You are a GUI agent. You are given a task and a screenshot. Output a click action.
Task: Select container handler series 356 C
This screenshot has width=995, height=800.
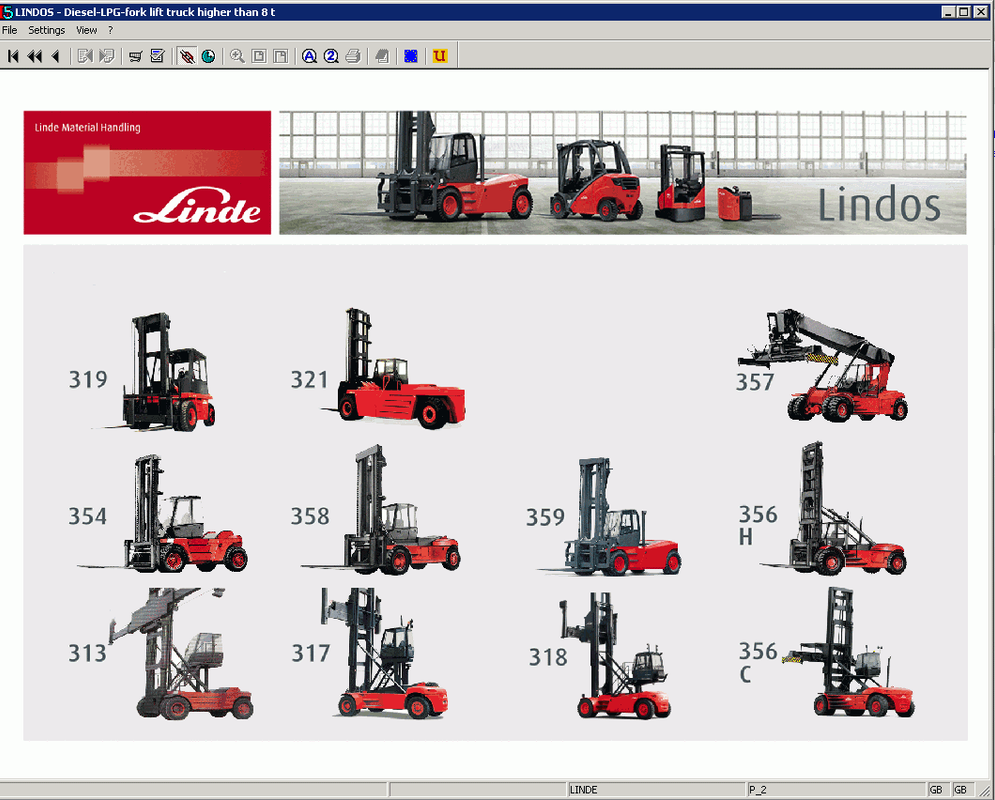click(x=827, y=653)
